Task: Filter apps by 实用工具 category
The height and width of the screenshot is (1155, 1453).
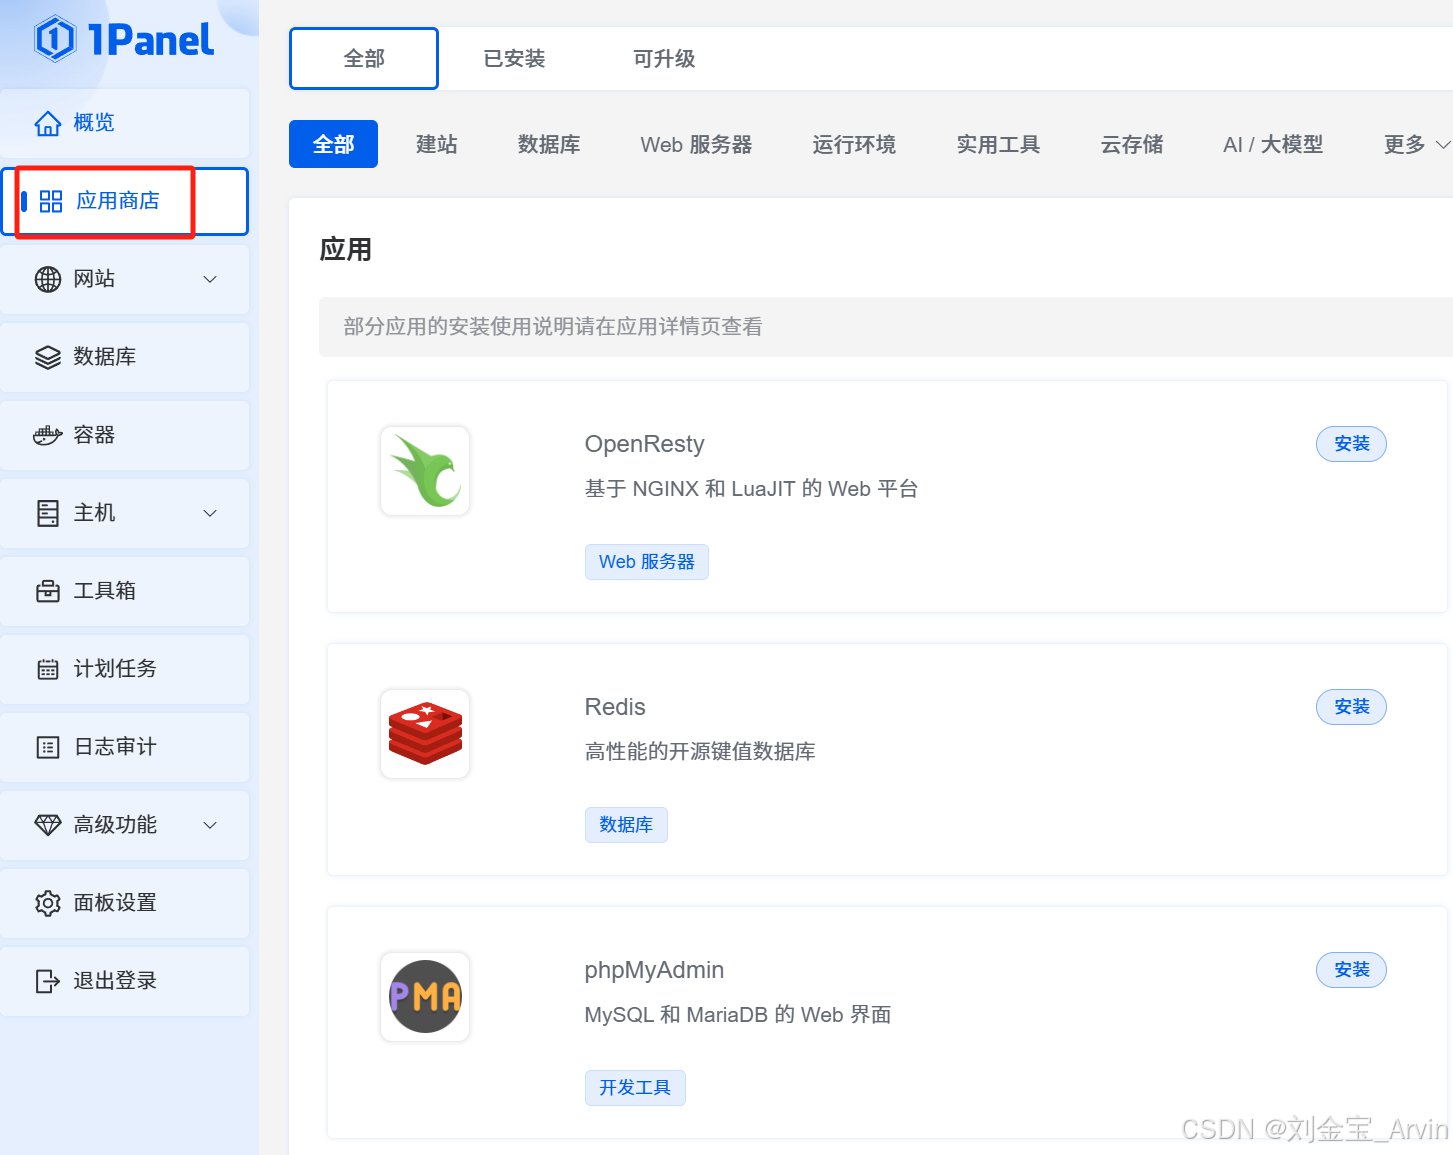Action: [x=998, y=144]
